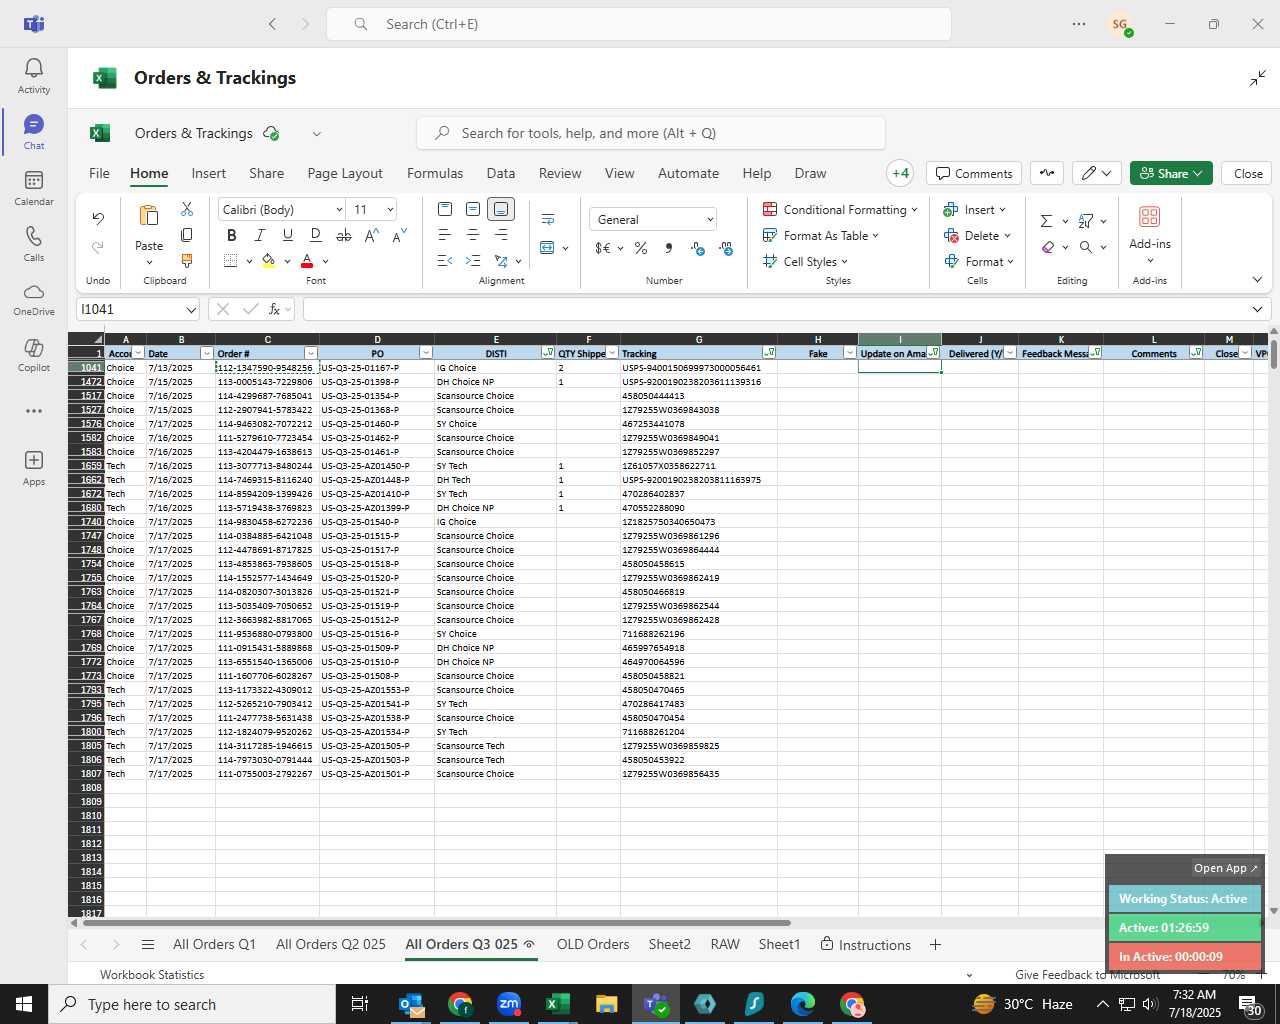Toggle Top Align for the cell
Viewport: 1280px width, 1024px height.
(445, 209)
